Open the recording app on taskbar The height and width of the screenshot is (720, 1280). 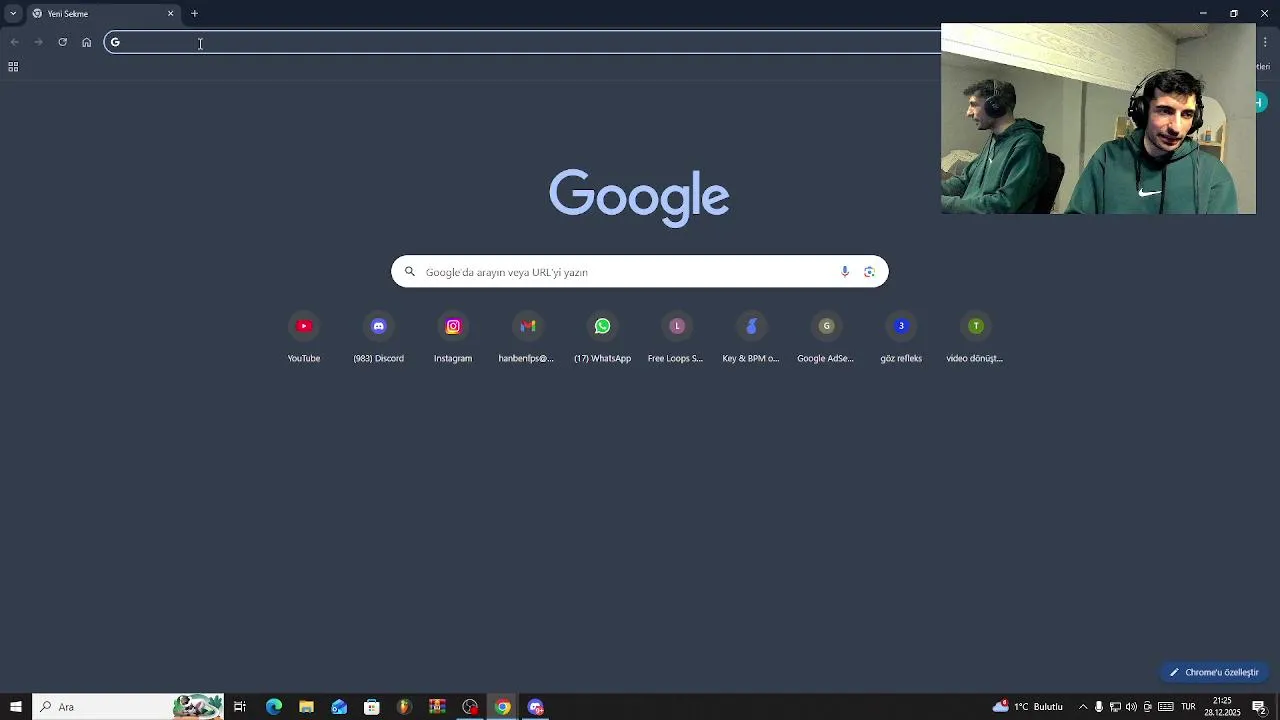click(470, 707)
